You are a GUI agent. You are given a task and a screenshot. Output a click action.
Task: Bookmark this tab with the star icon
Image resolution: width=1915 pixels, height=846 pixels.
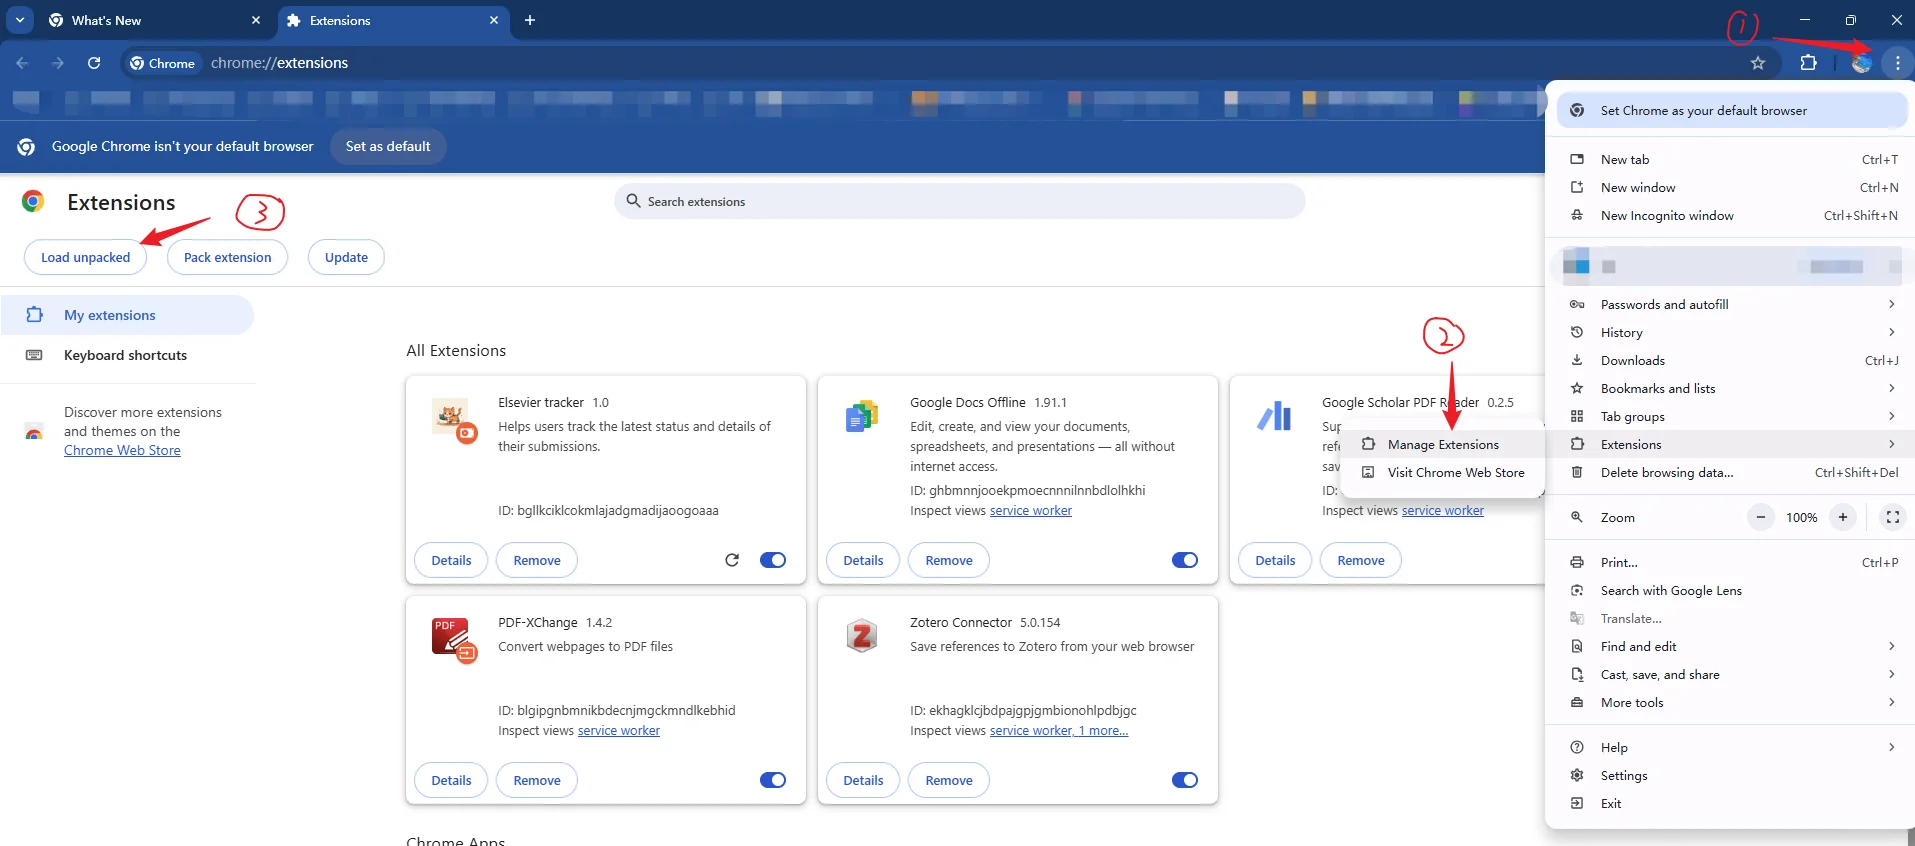[1758, 63]
